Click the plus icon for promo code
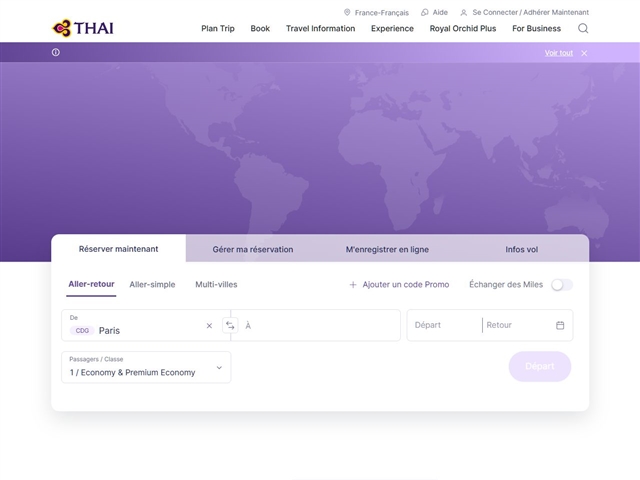 click(353, 284)
